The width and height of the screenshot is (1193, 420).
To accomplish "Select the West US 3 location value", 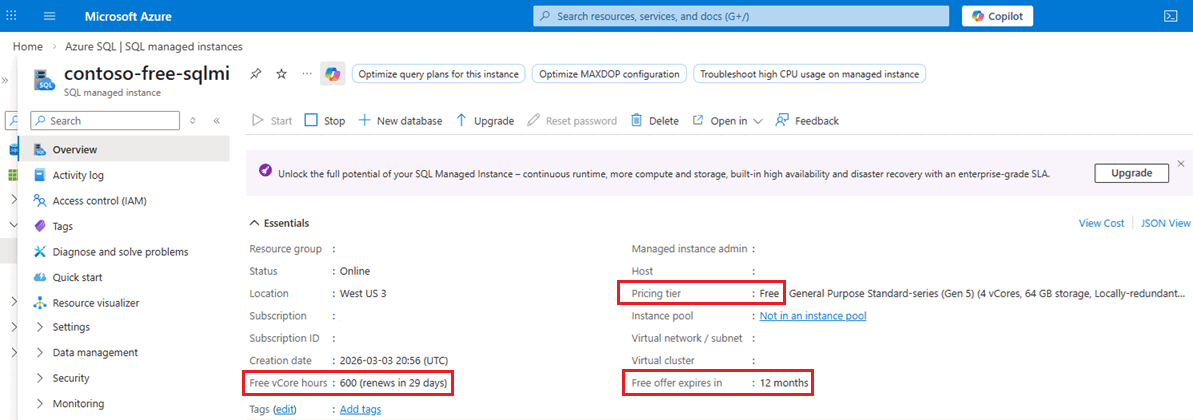I will 363,293.
